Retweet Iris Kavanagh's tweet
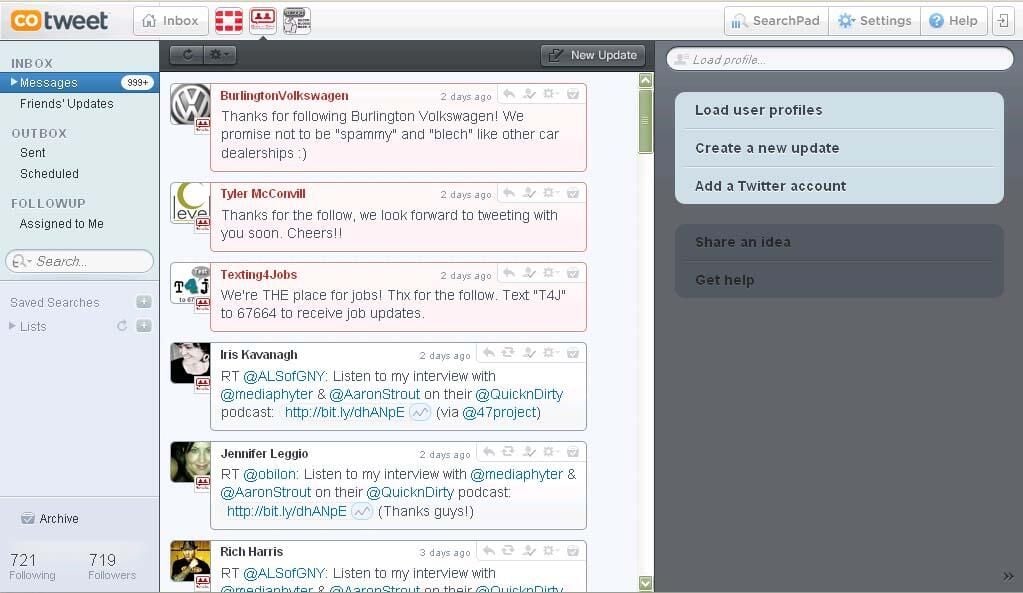The height and width of the screenshot is (593, 1023). point(508,353)
